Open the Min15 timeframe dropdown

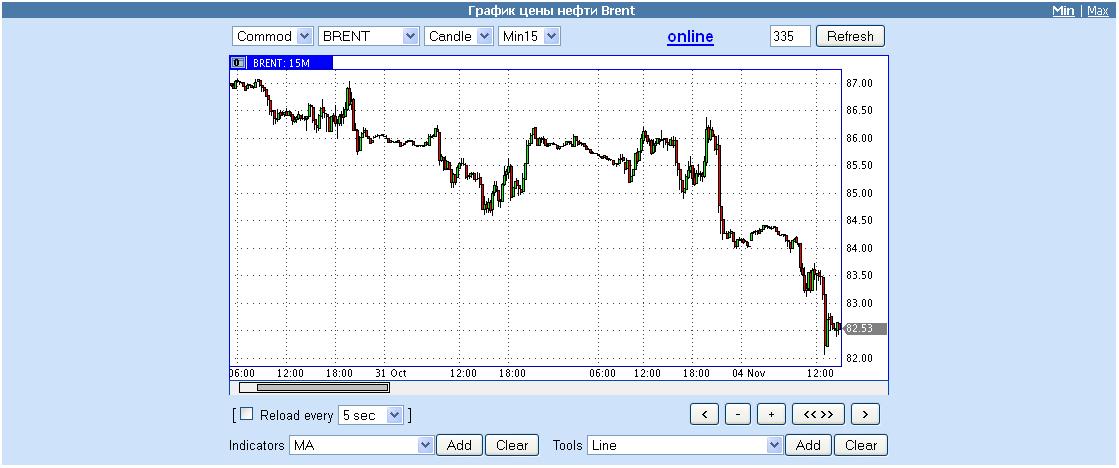click(529, 36)
